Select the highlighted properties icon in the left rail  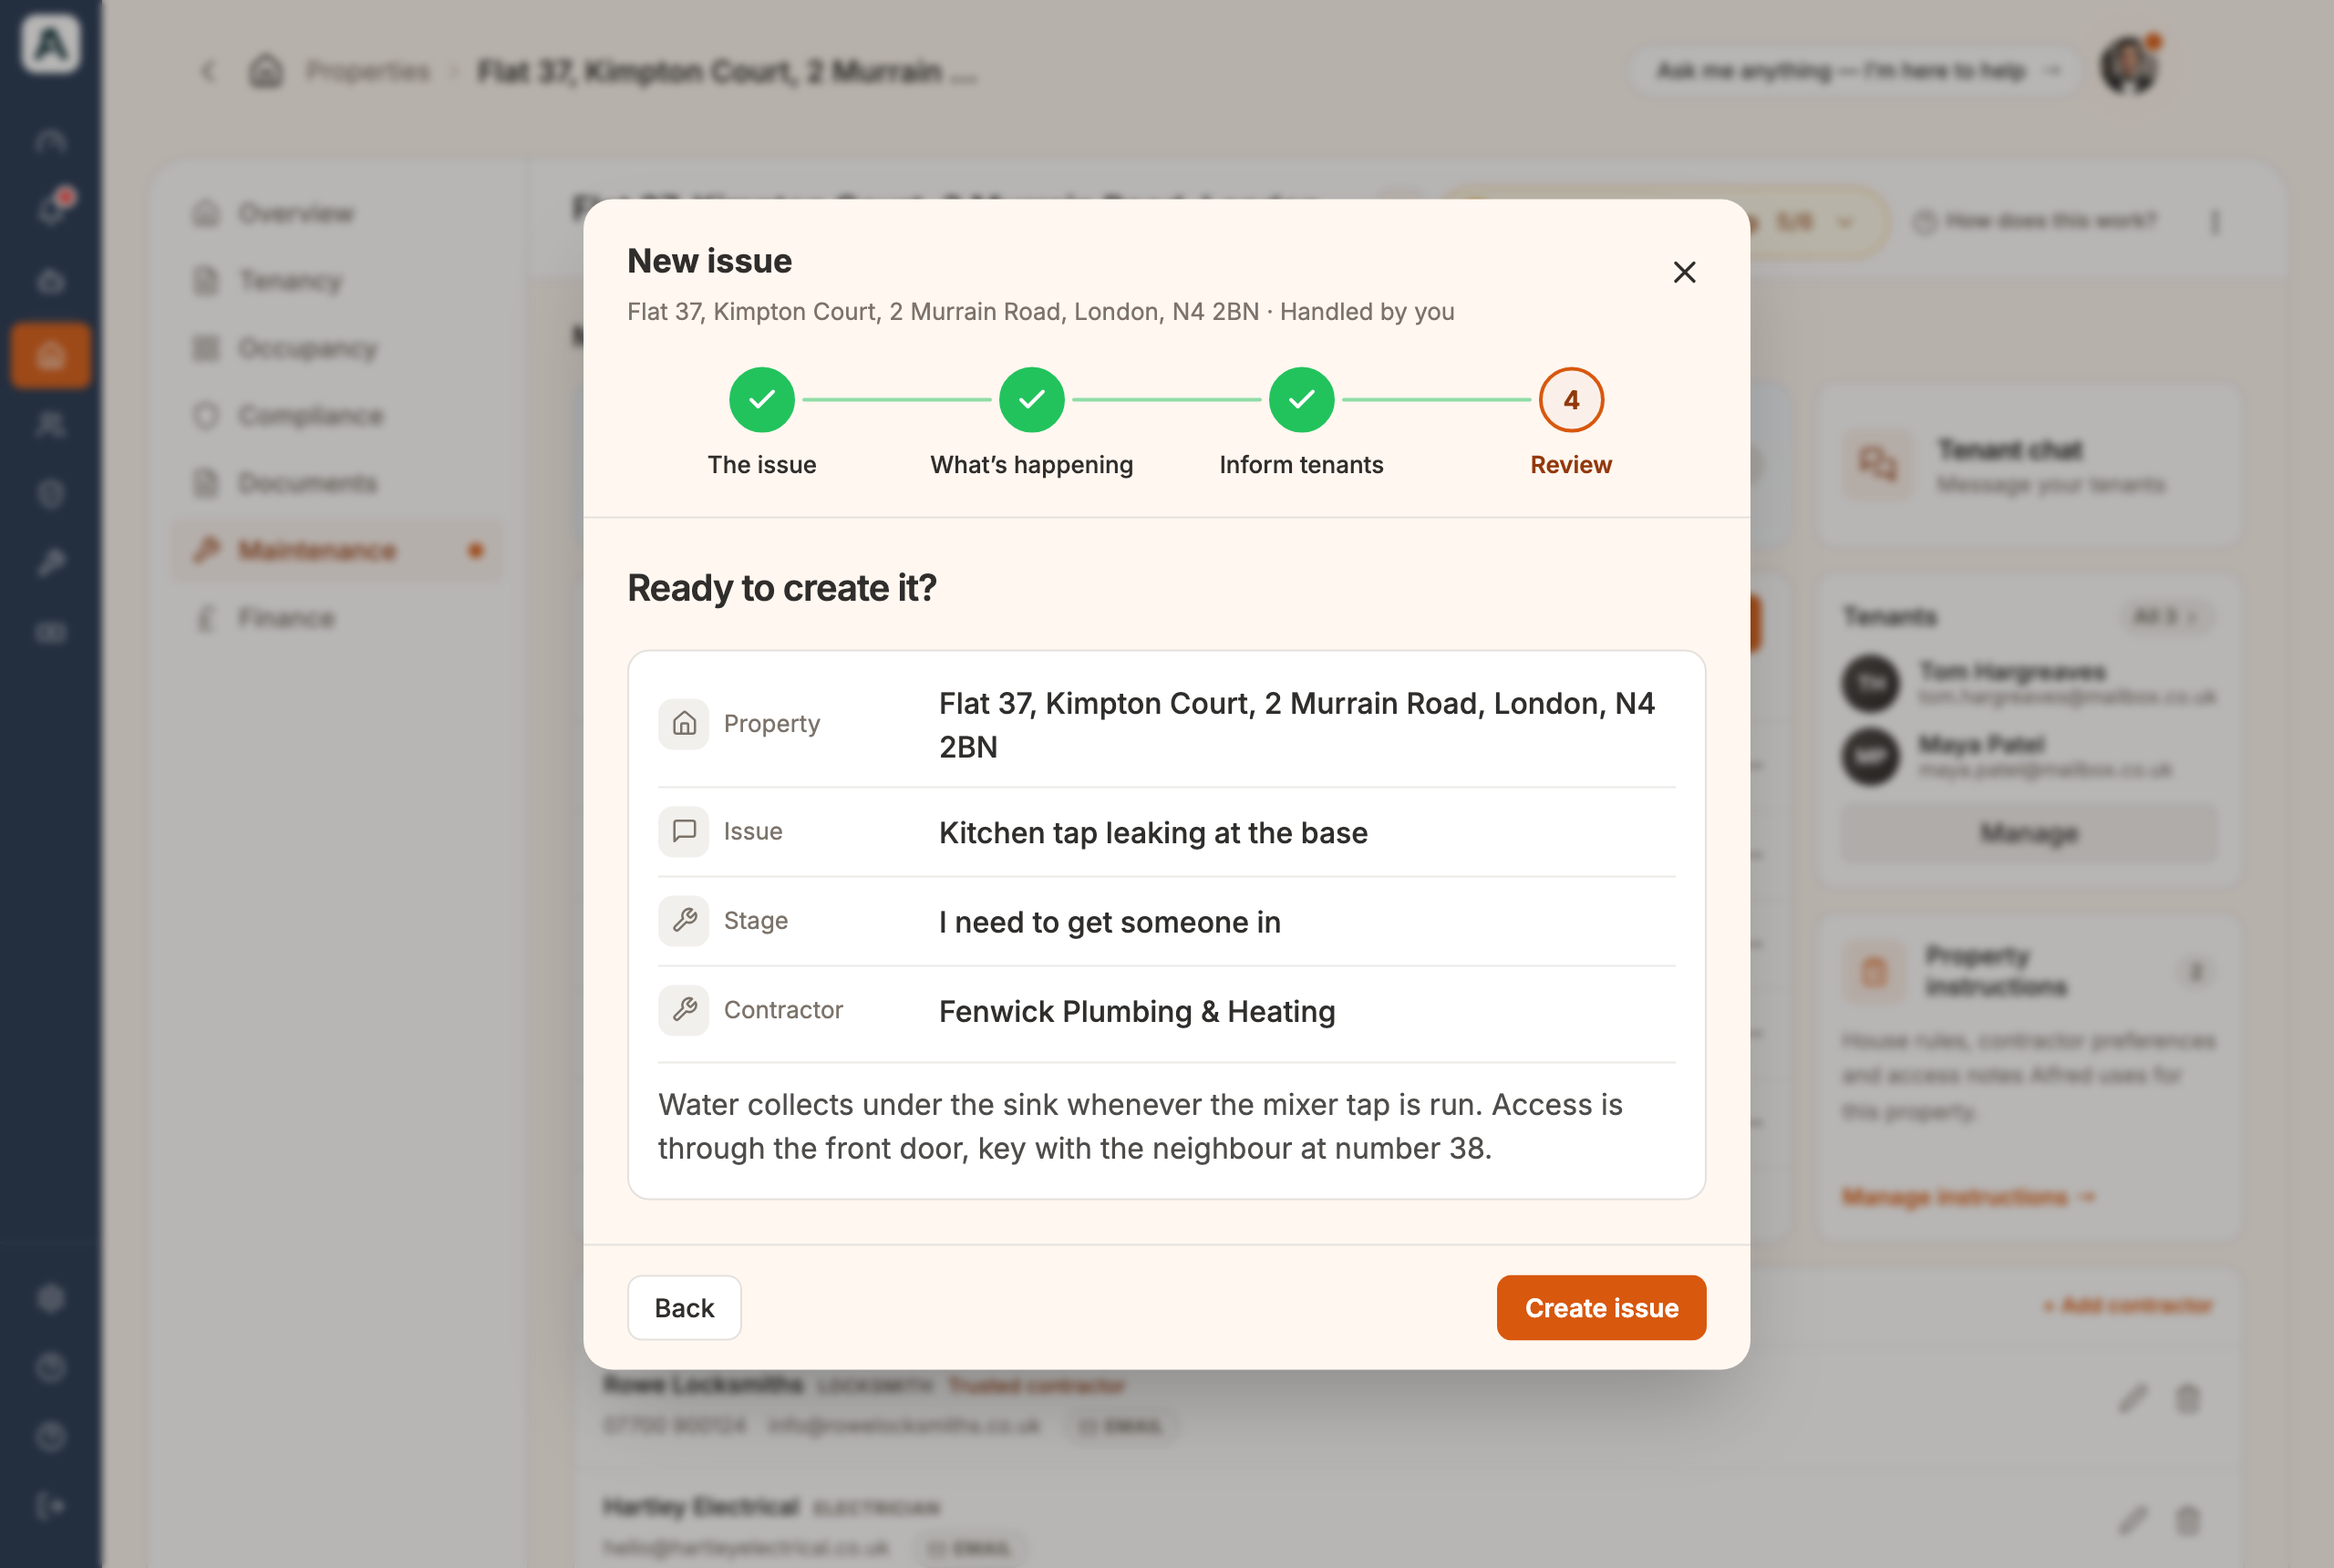pyautogui.click(x=51, y=355)
